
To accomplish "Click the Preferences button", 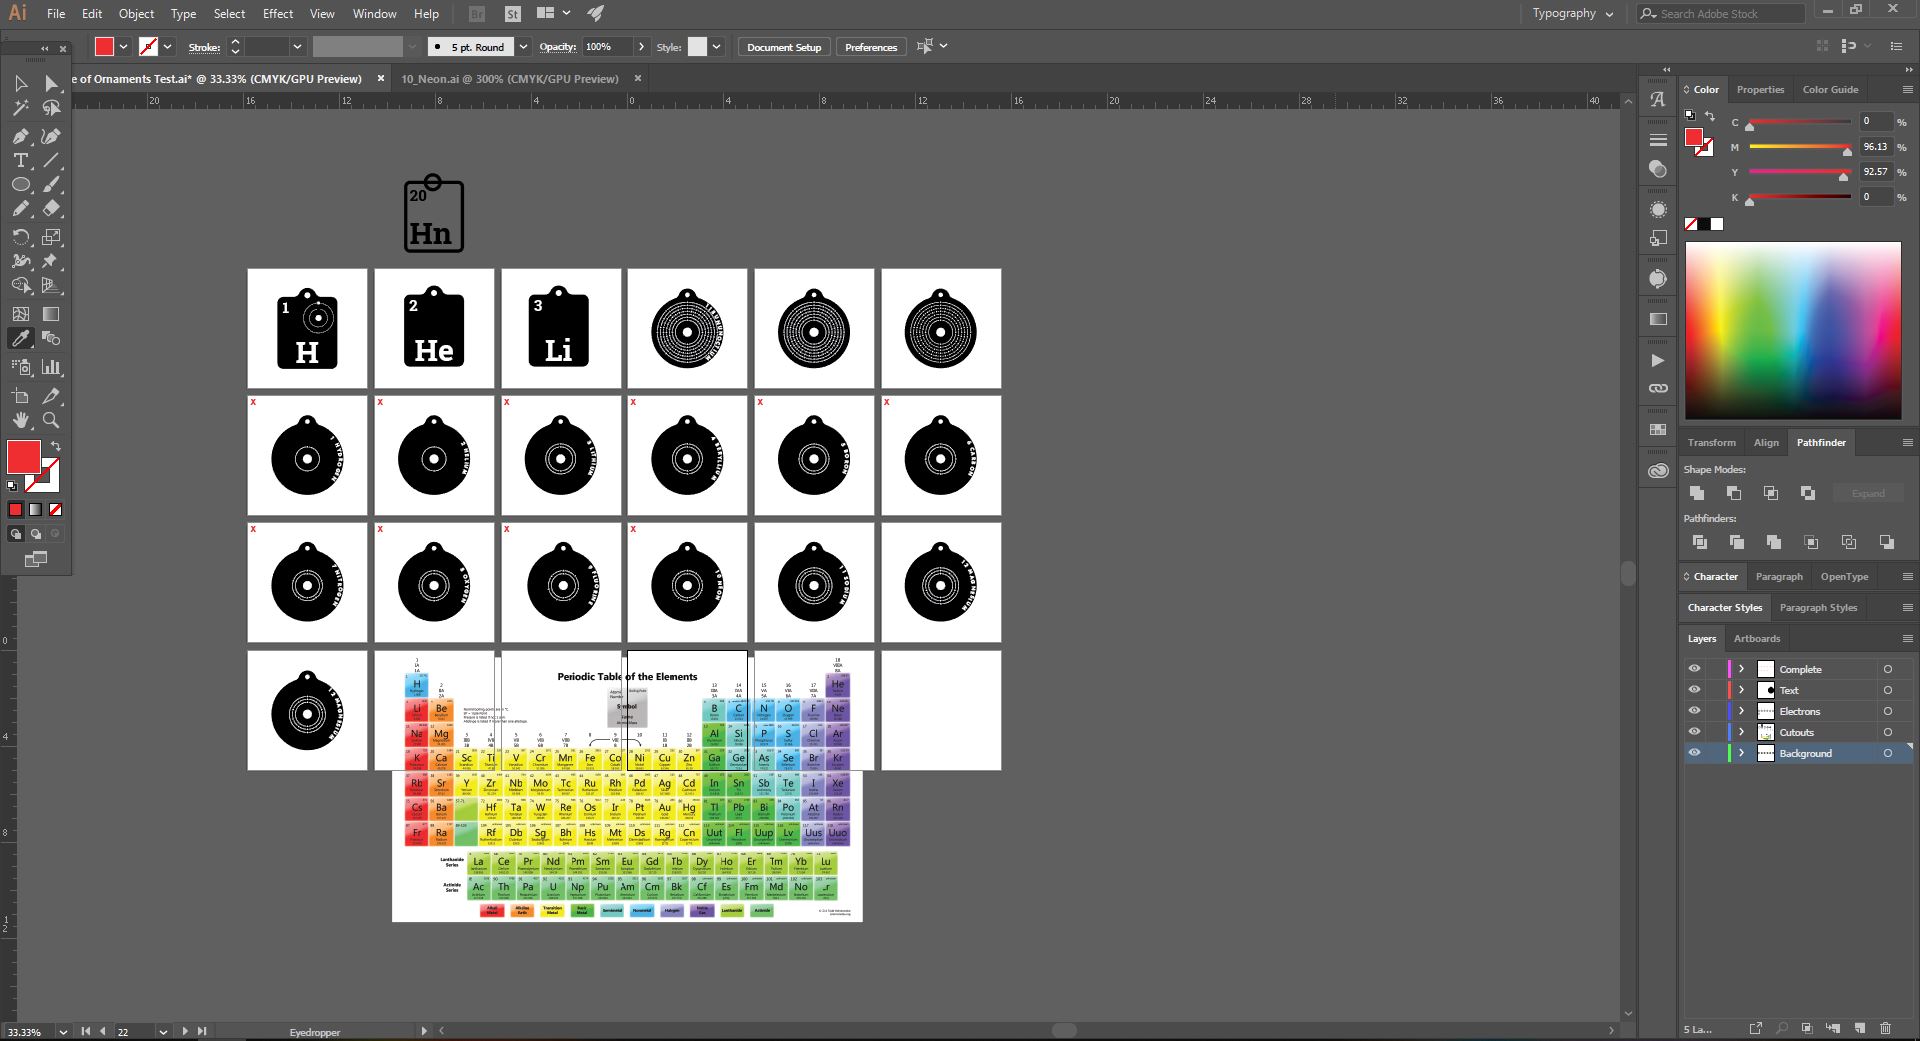I will pos(871,47).
